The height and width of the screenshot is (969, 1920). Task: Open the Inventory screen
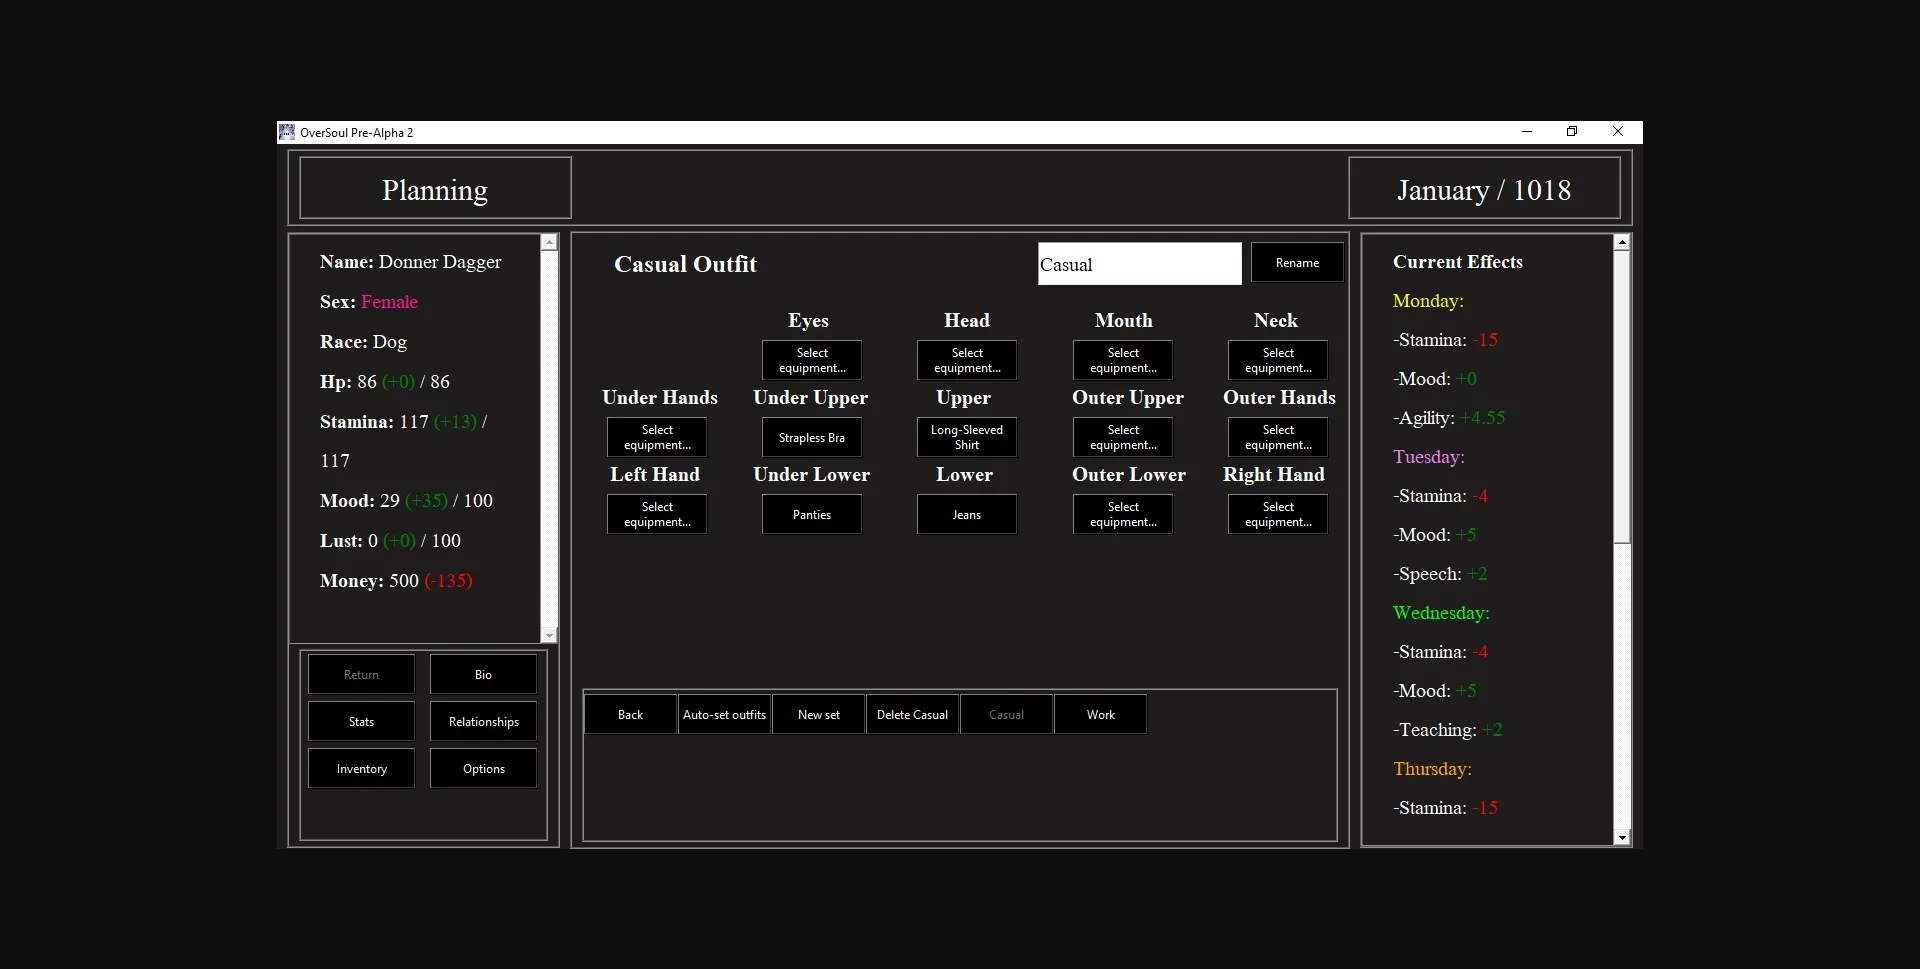(x=361, y=768)
